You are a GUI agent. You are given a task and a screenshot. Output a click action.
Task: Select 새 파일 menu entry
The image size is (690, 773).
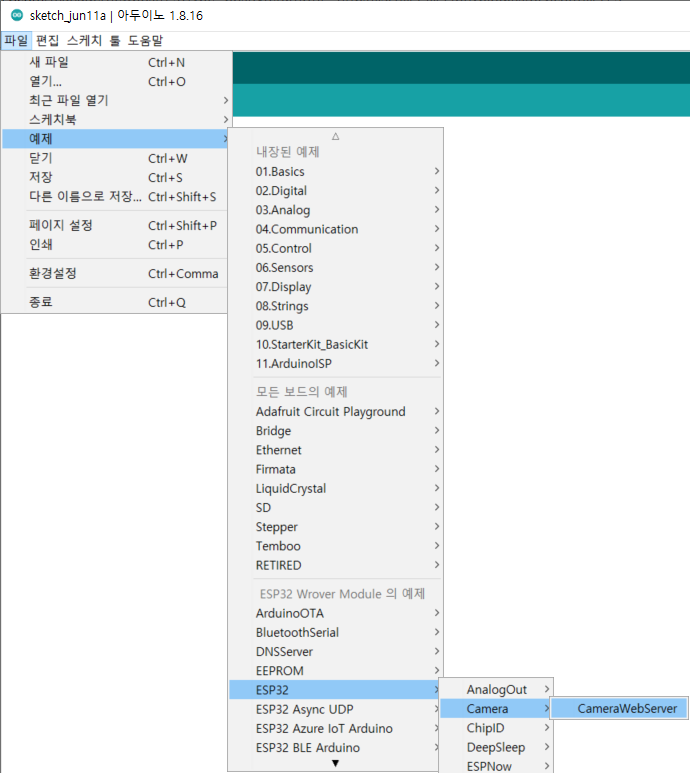[116, 63]
